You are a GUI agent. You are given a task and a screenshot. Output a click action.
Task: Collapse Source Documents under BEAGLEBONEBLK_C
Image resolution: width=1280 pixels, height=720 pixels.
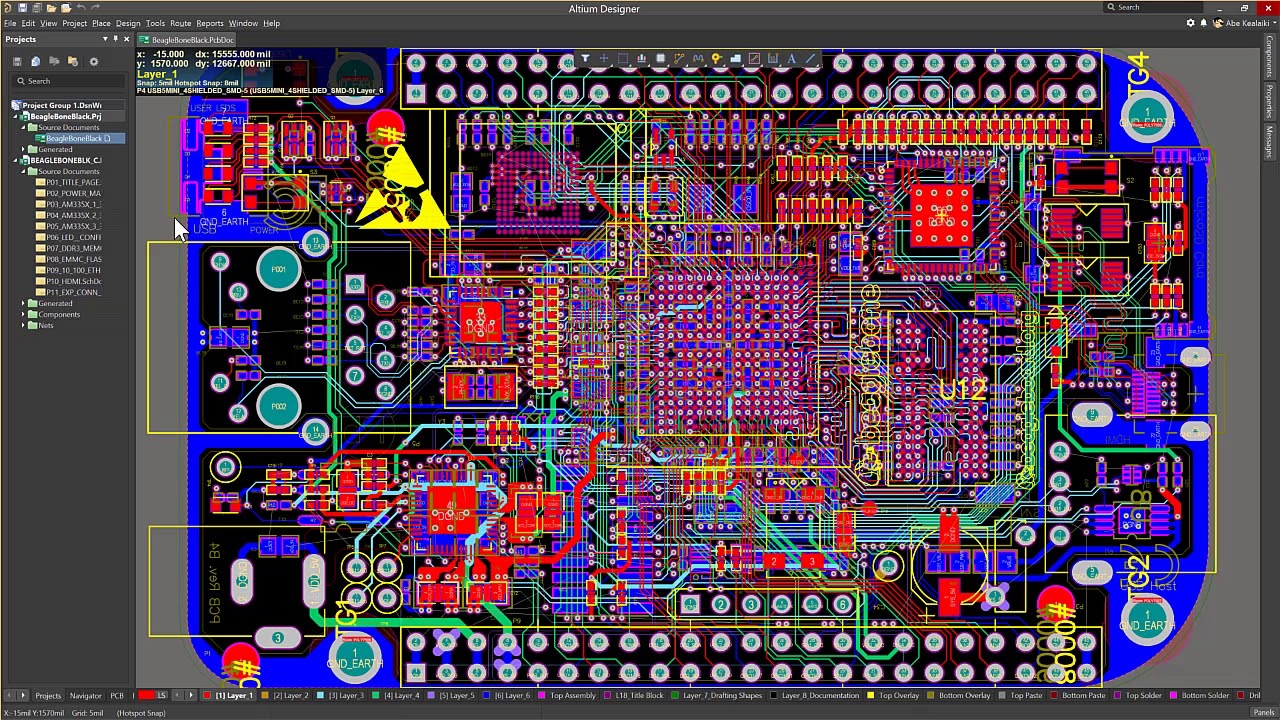coord(24,172)
